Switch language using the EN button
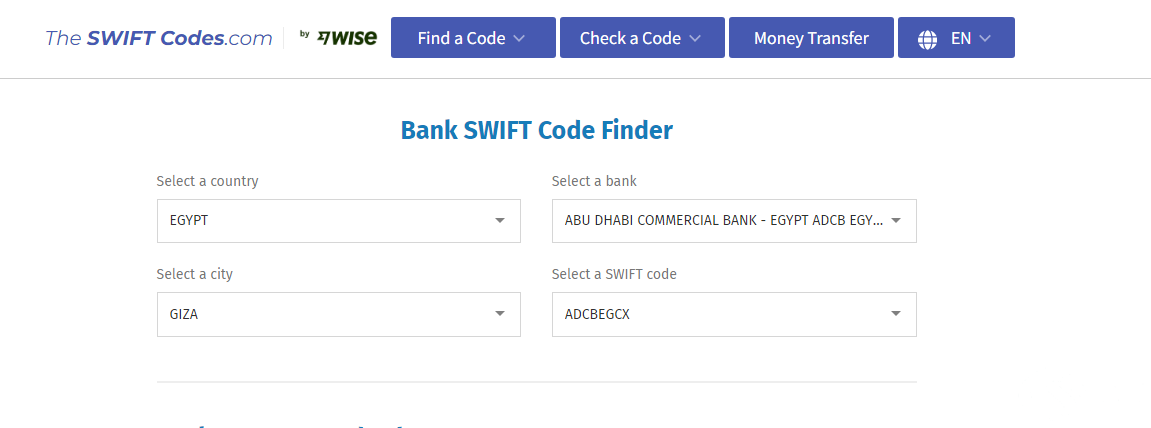Viewport: 1151px width, 428px height. coord(956,37)
